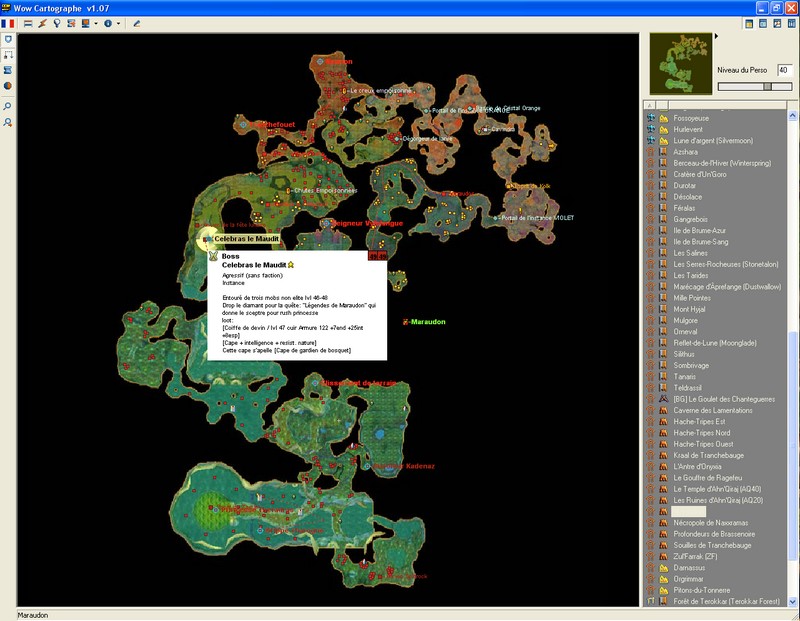The image size is (800, 621).
Task: Click the first panel layout icon at top right
Action: coord(749,23)
